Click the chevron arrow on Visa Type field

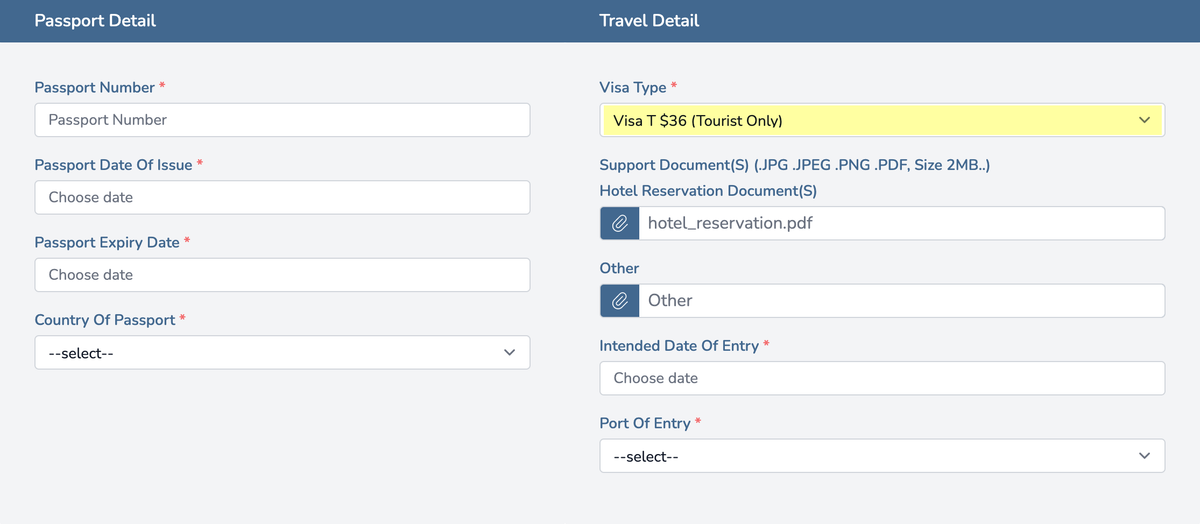tap(1145, 120)
